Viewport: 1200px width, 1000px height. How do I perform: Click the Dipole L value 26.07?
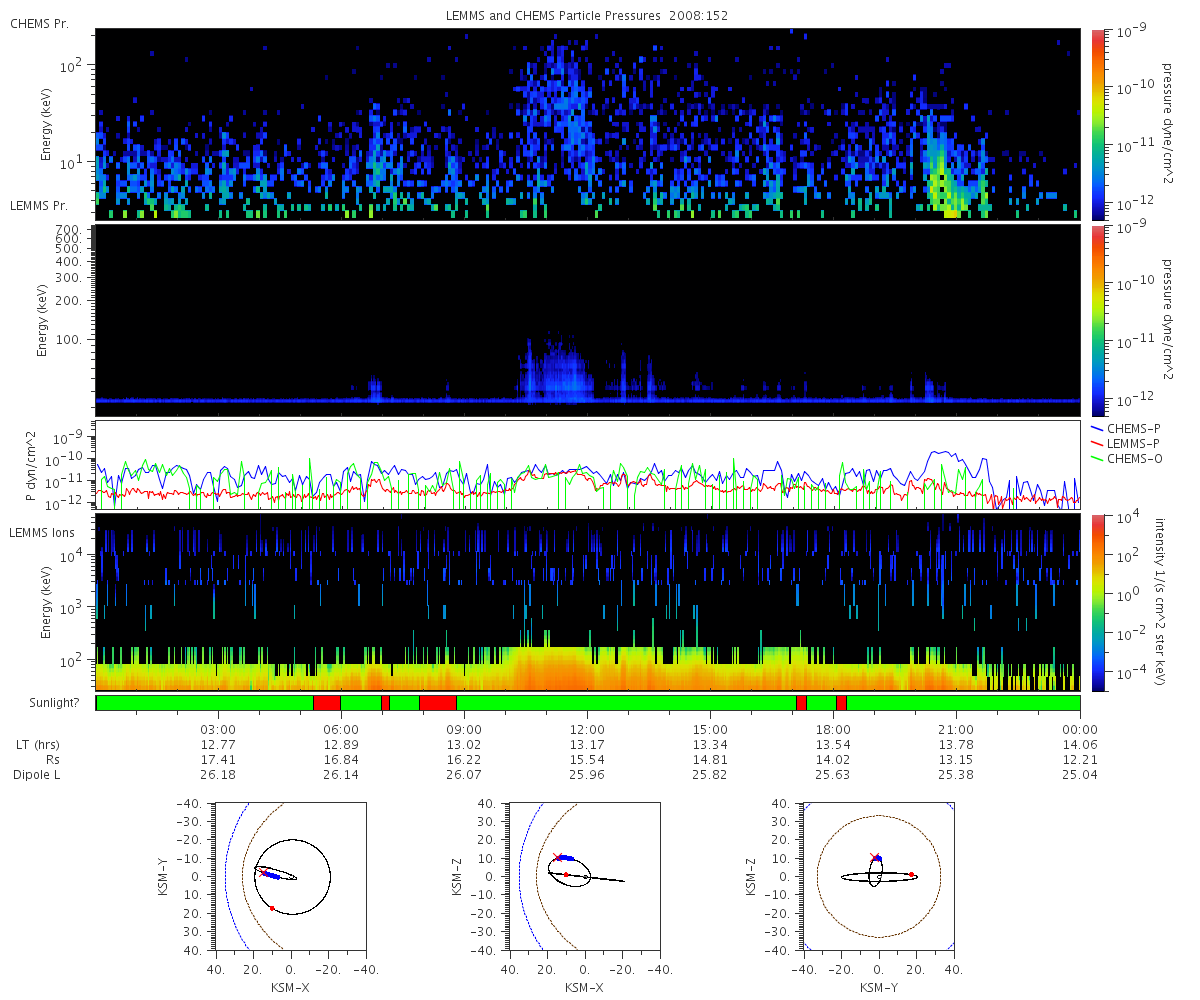(464, 774)
